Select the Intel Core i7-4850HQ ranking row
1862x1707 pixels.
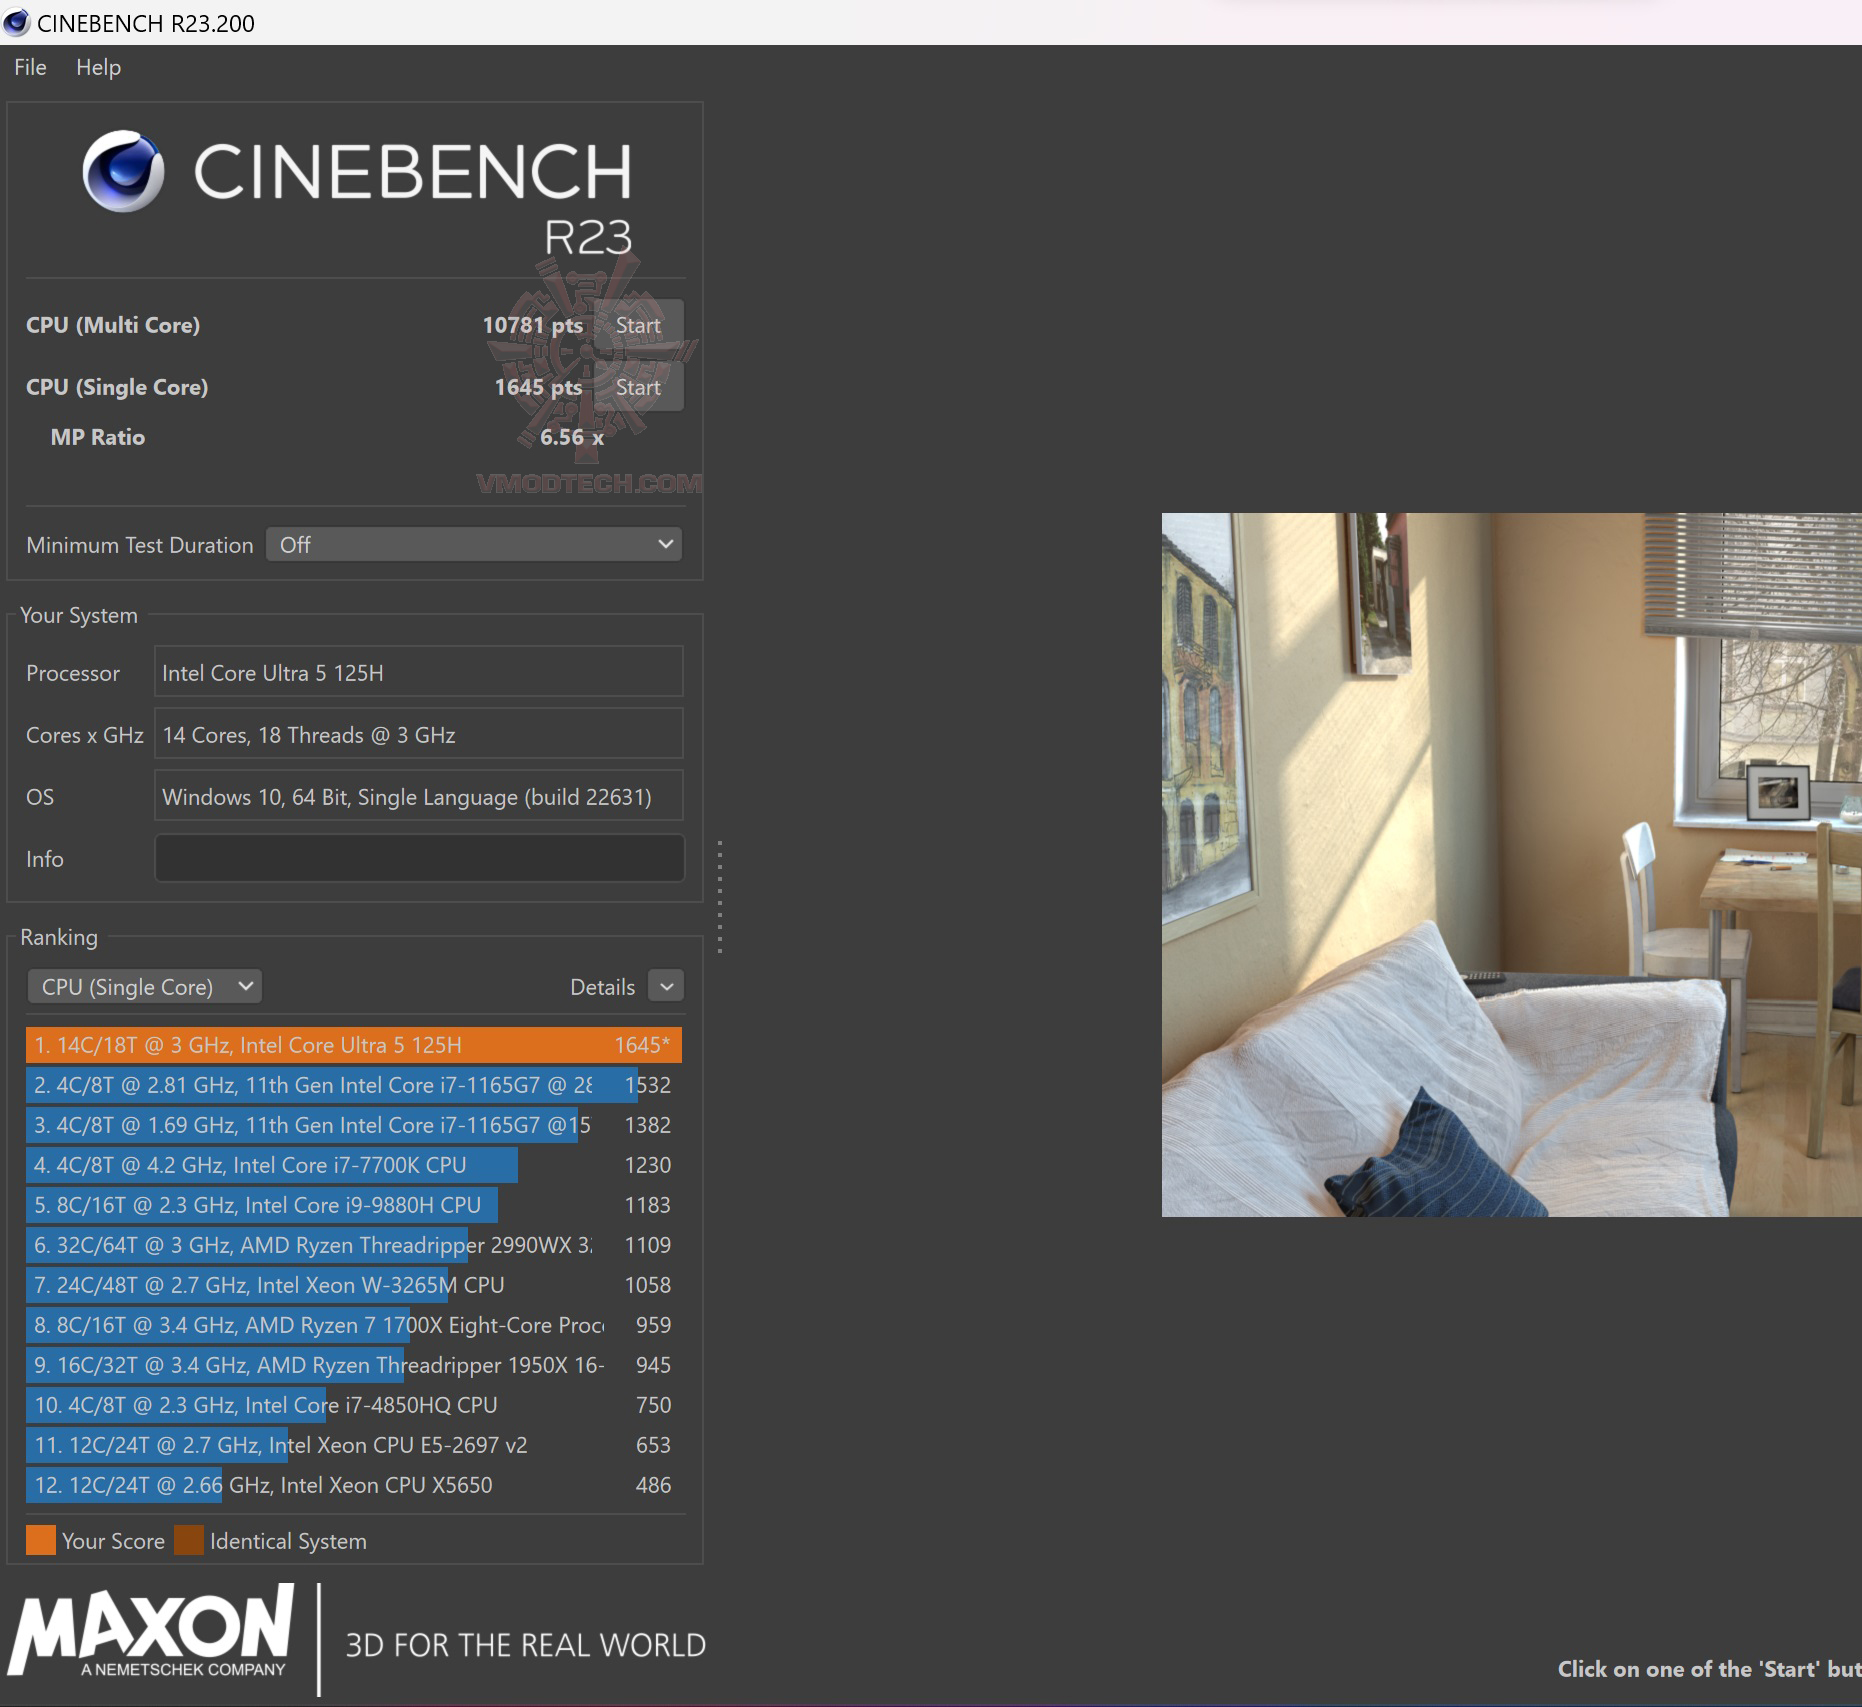[x=354, y=1405]
